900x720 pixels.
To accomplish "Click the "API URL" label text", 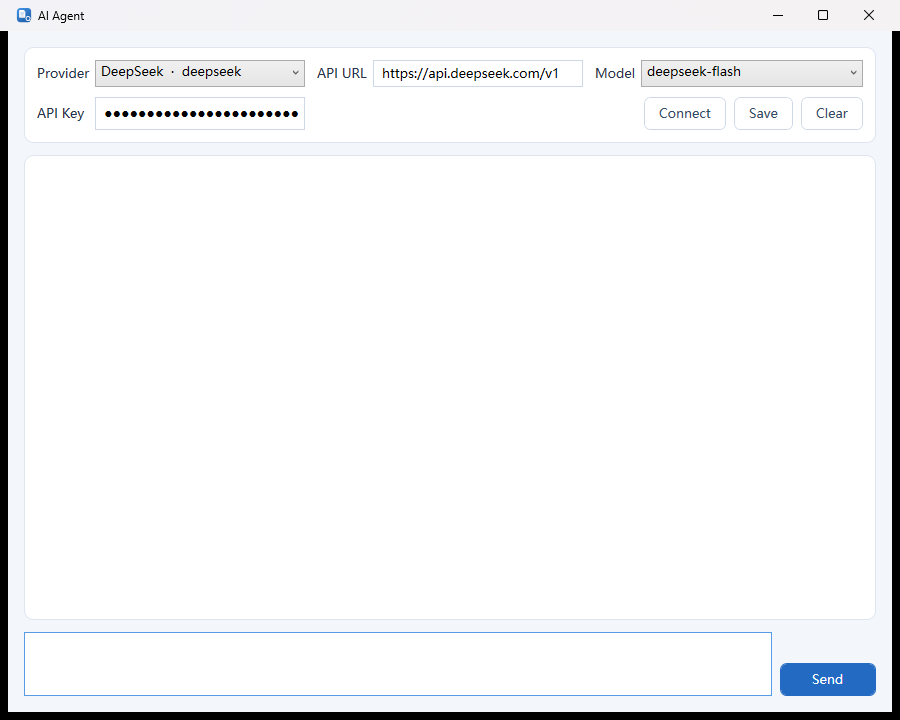I will [x=342, y=73].
